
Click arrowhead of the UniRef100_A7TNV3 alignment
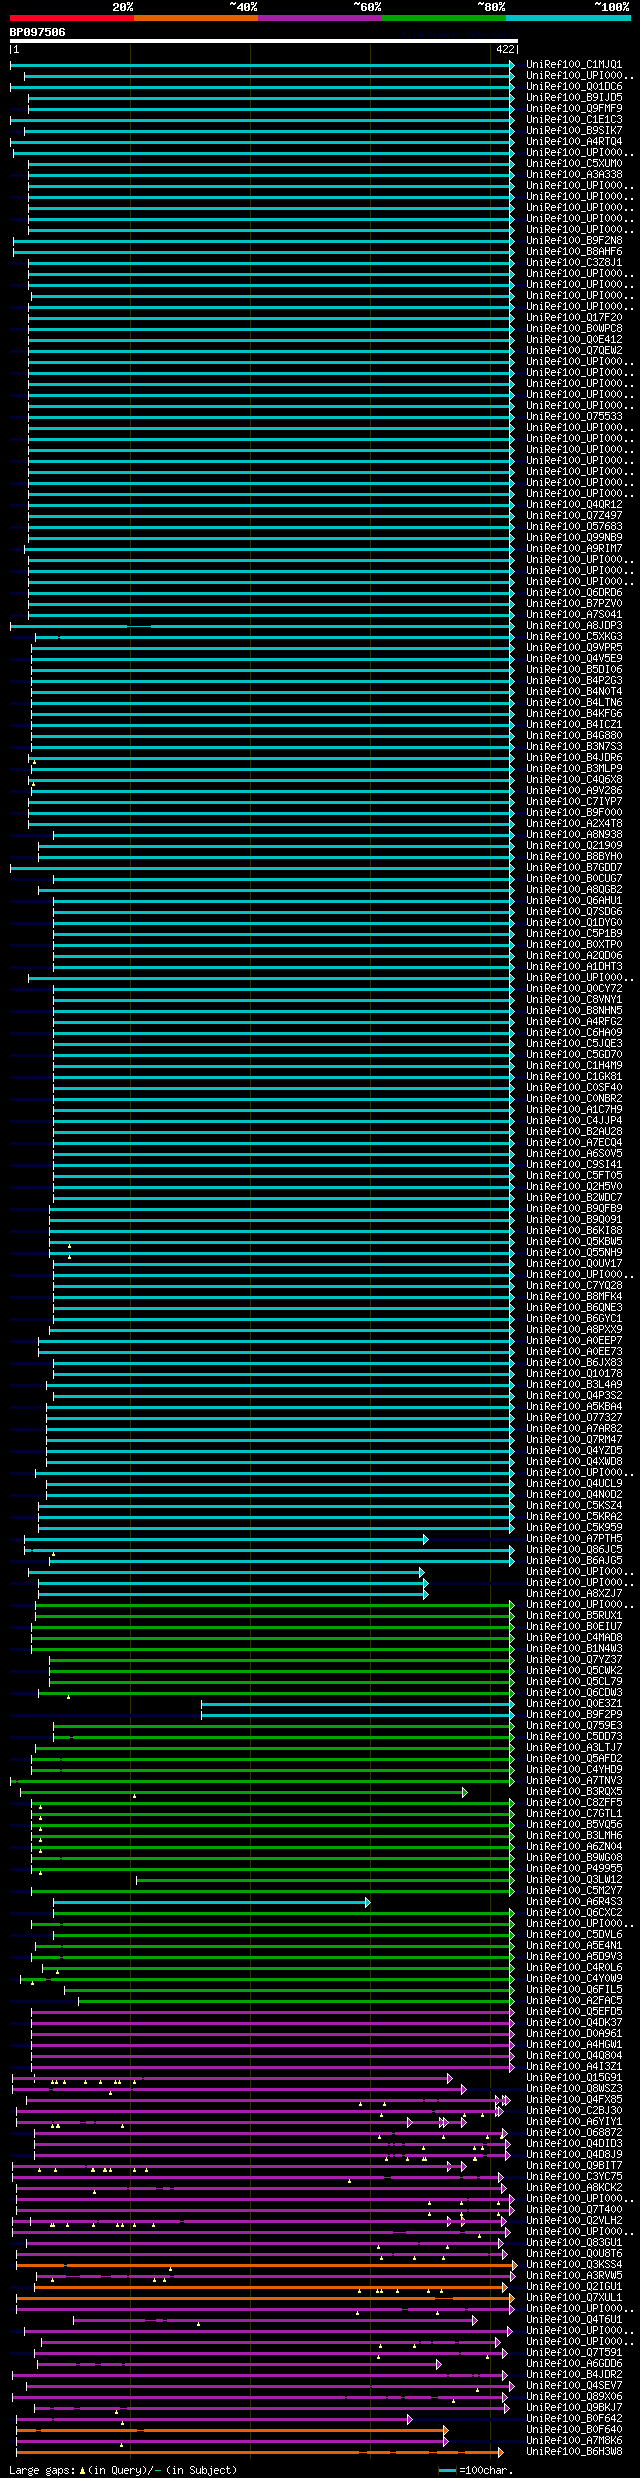(512, 1781)
